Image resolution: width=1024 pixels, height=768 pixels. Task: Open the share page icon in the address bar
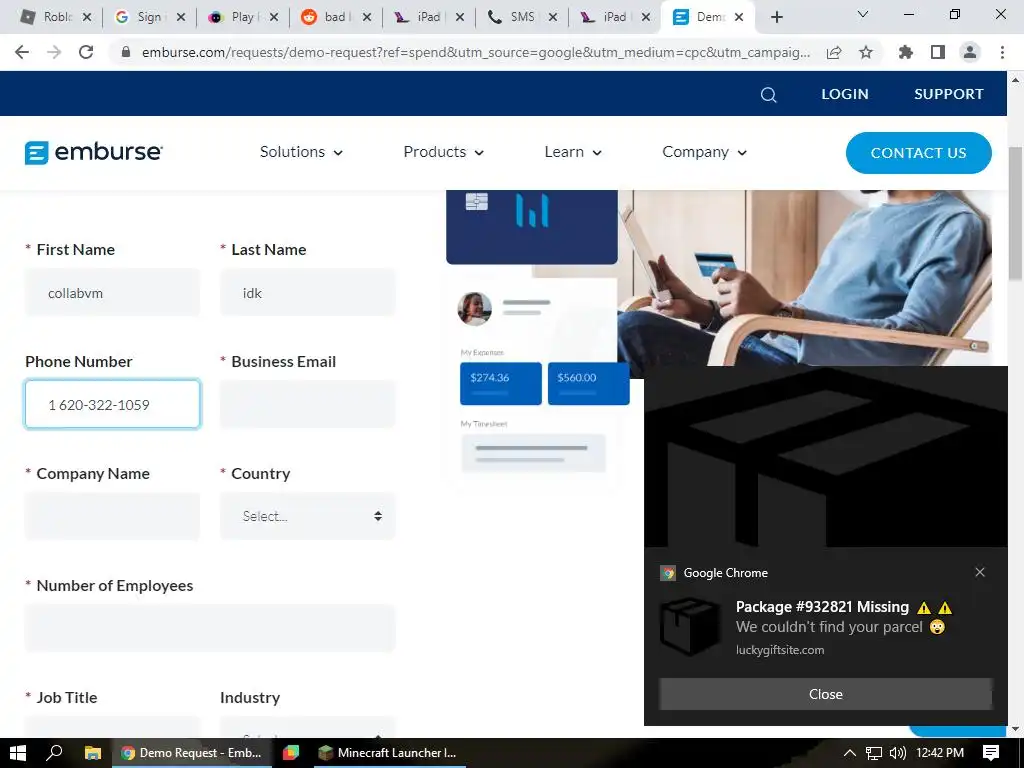pyautogui.click(x=834, y=52)
